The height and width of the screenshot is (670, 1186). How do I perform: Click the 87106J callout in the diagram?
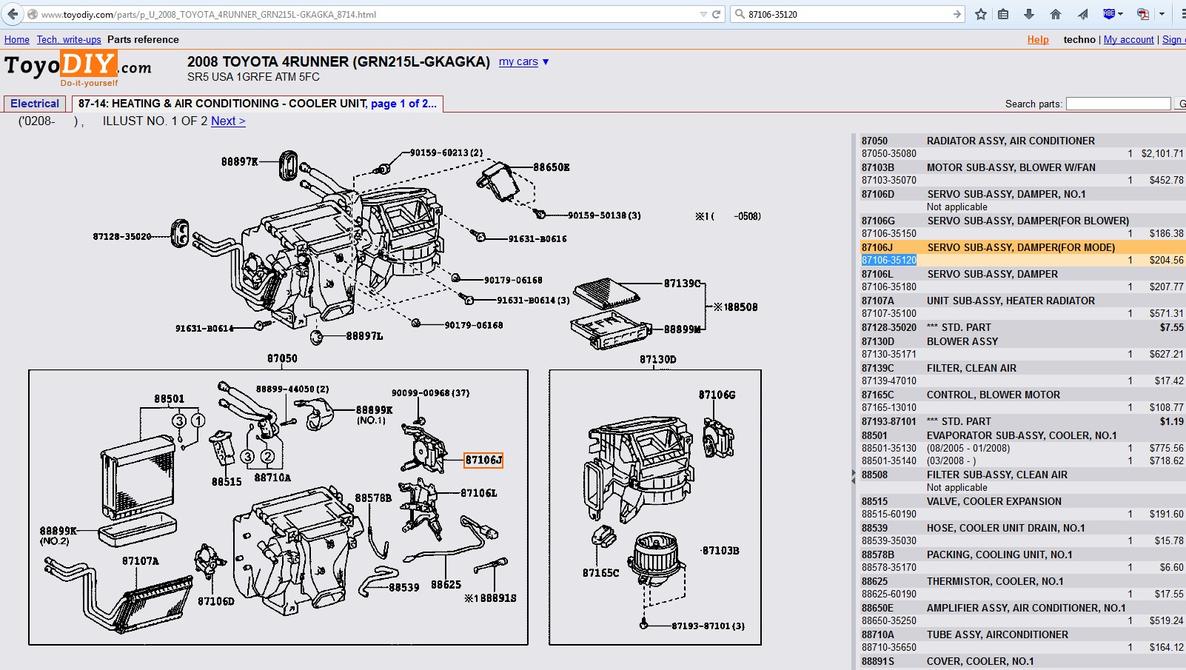point(483,460)
